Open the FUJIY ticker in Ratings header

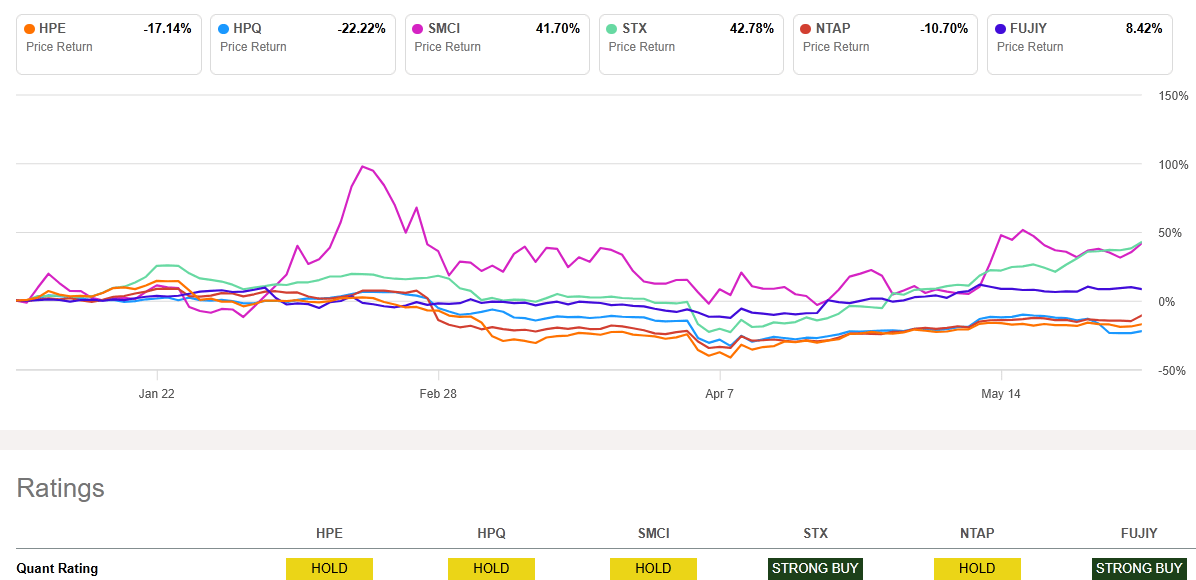1139,533
